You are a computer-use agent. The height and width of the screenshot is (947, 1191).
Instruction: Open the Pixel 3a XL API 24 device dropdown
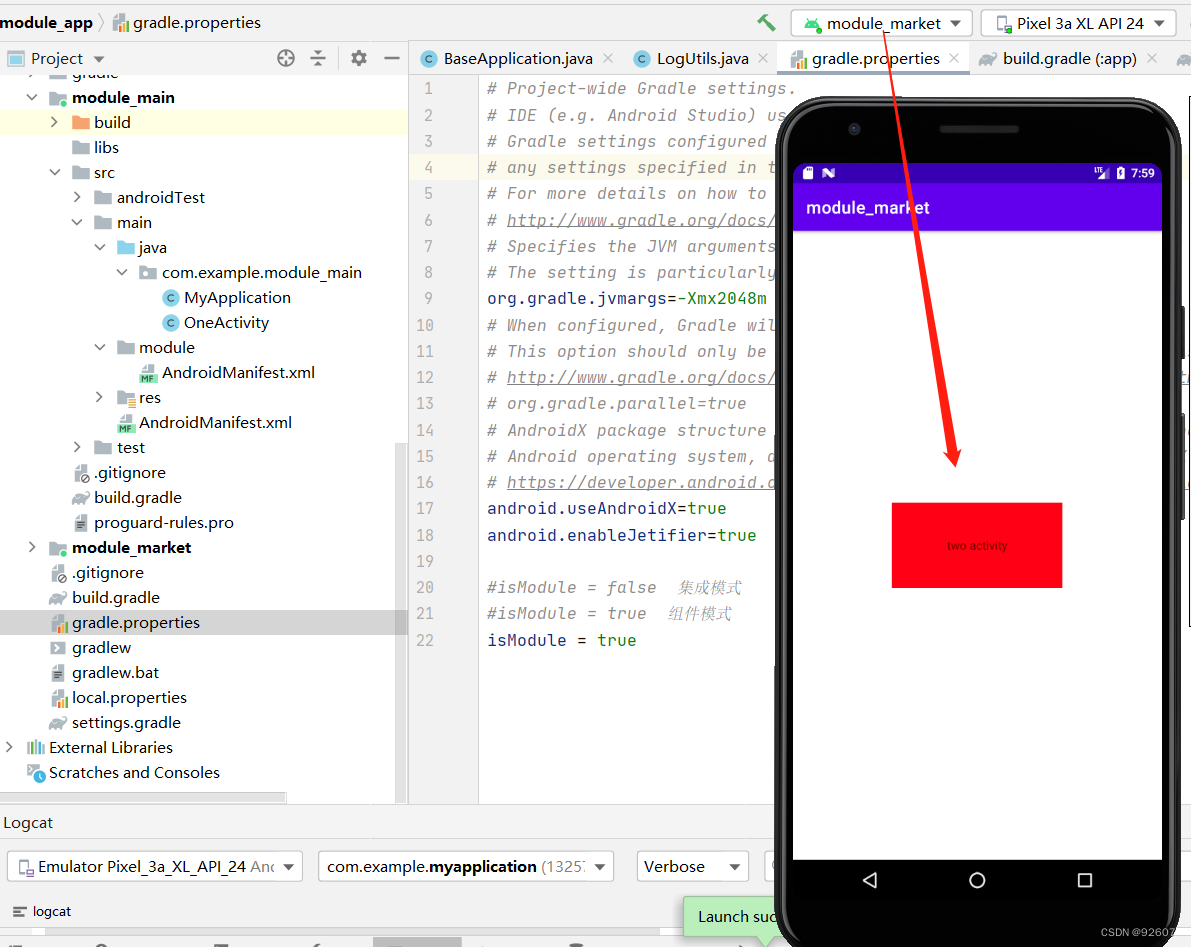pos(1080,24)
